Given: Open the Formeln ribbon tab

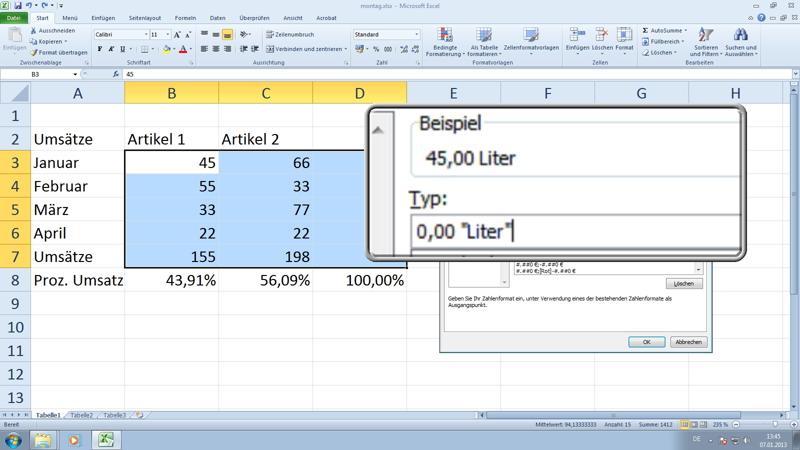Looking at the screenshot, I should [185, 18].
